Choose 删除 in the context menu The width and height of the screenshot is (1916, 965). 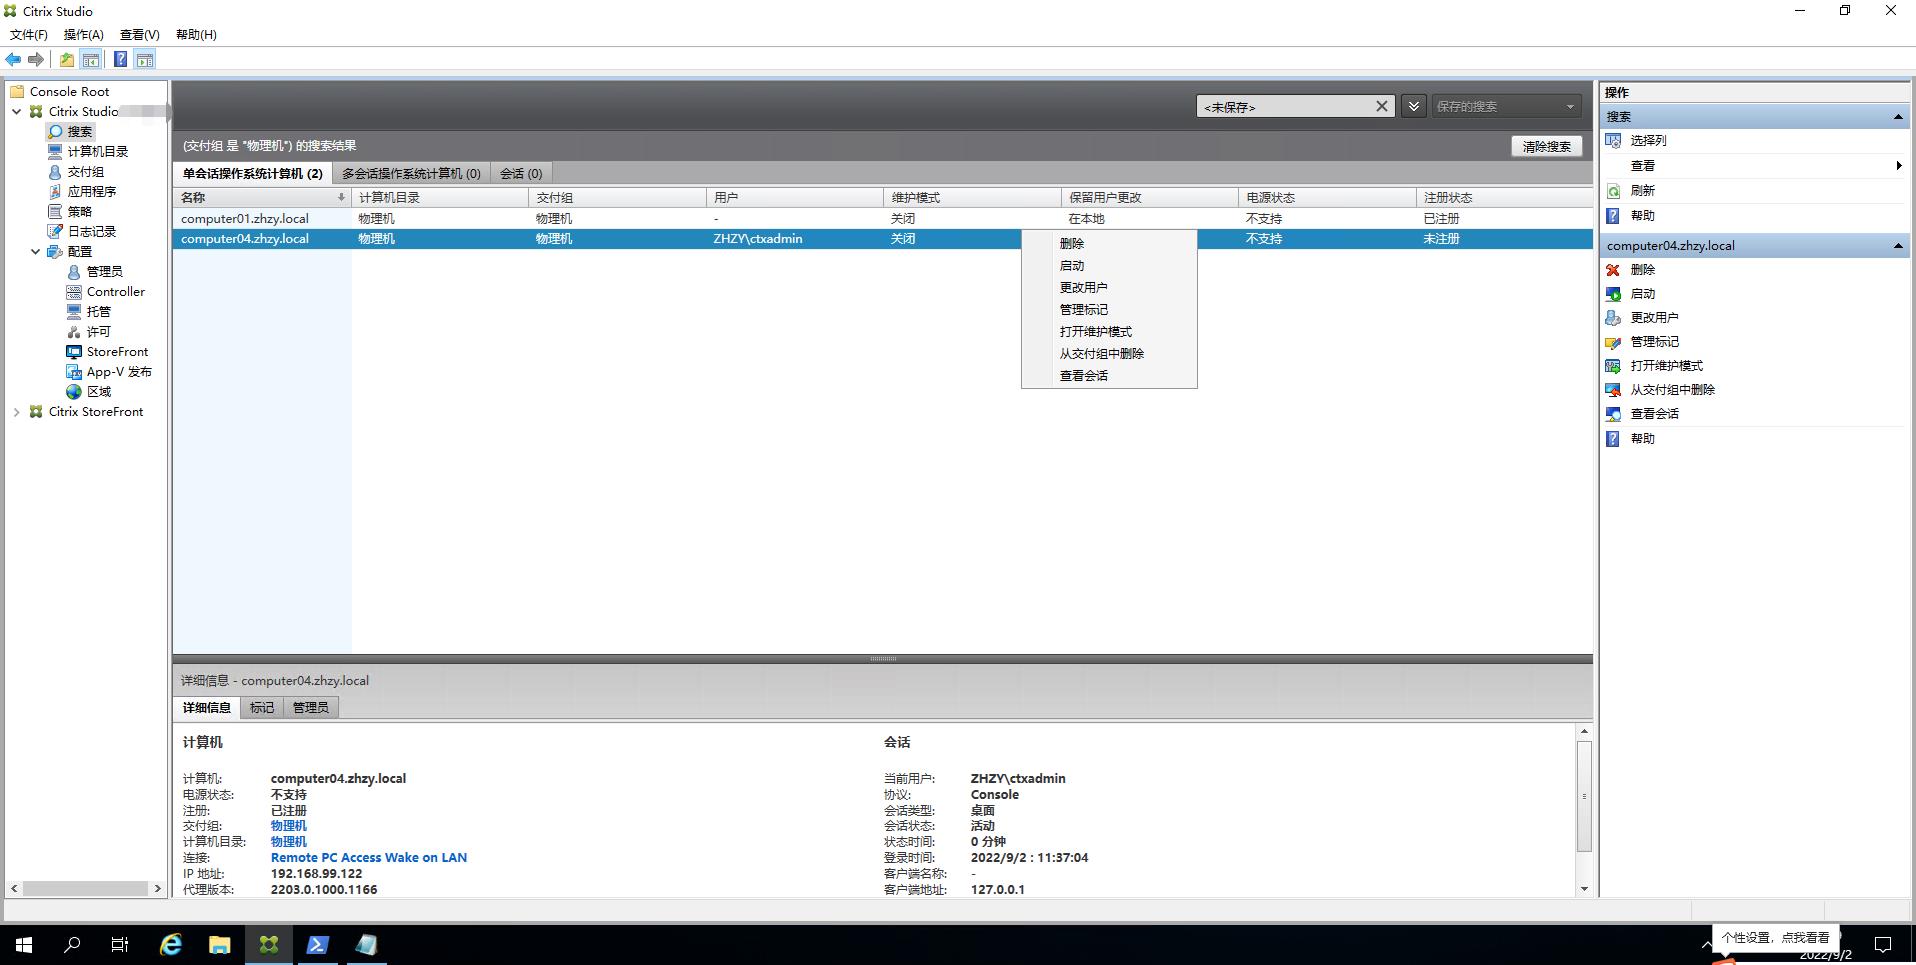(1109, 243)
